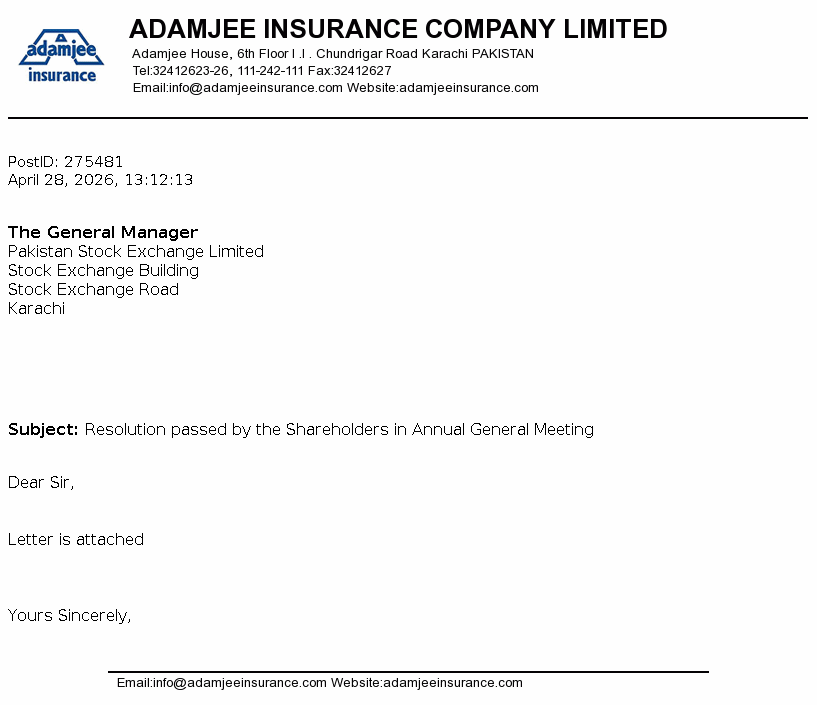Click the Tel and Fax numbers line
The height and width of the screenshot is (705, 817).
tap(262, 70)
